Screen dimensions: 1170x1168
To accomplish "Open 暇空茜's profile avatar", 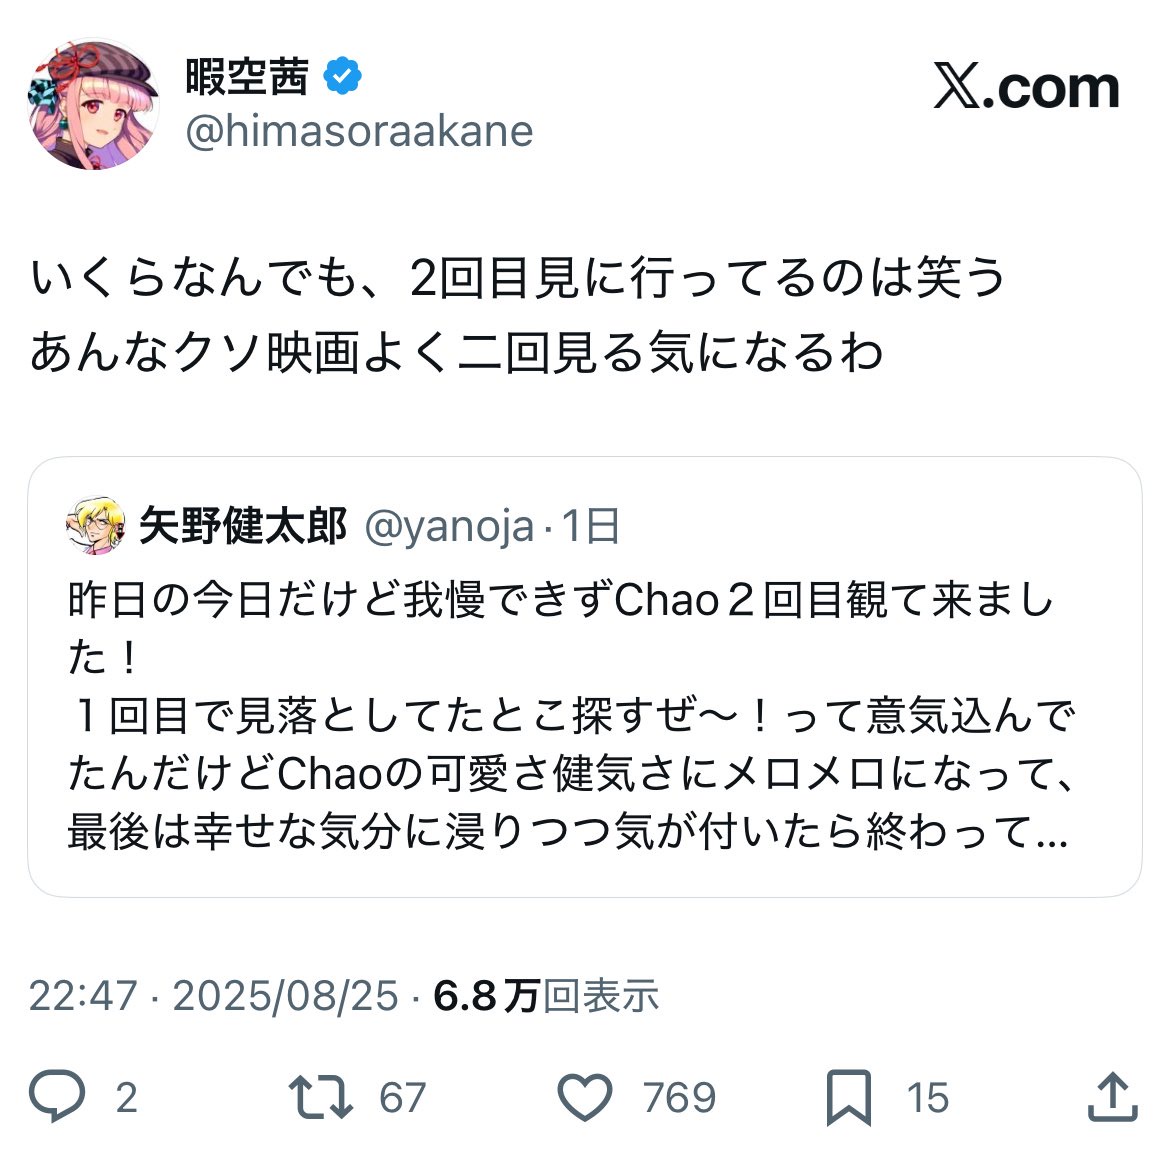I will pyautogui.click(x=93, y=105).
